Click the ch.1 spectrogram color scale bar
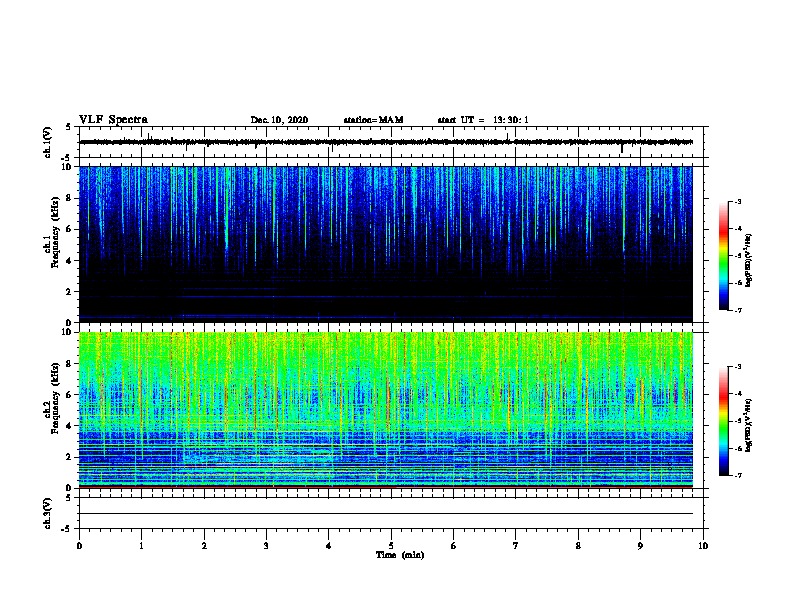Viewport: 792px width, 612px height. tap(723, 256)
